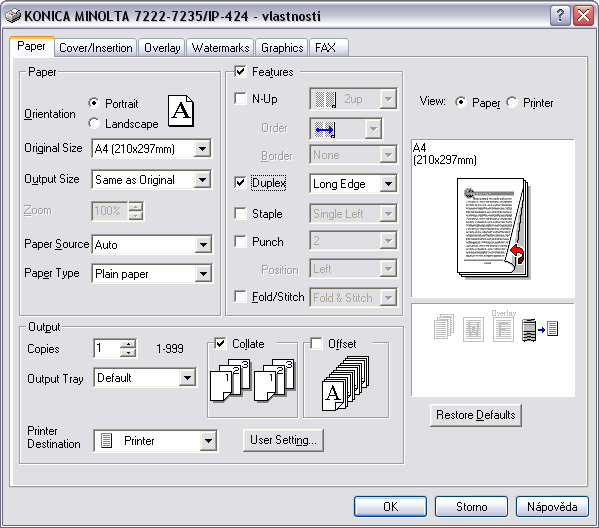Click the title bar help question mark
Viewport: 599px width, 528px height.
tap(560, 16)
